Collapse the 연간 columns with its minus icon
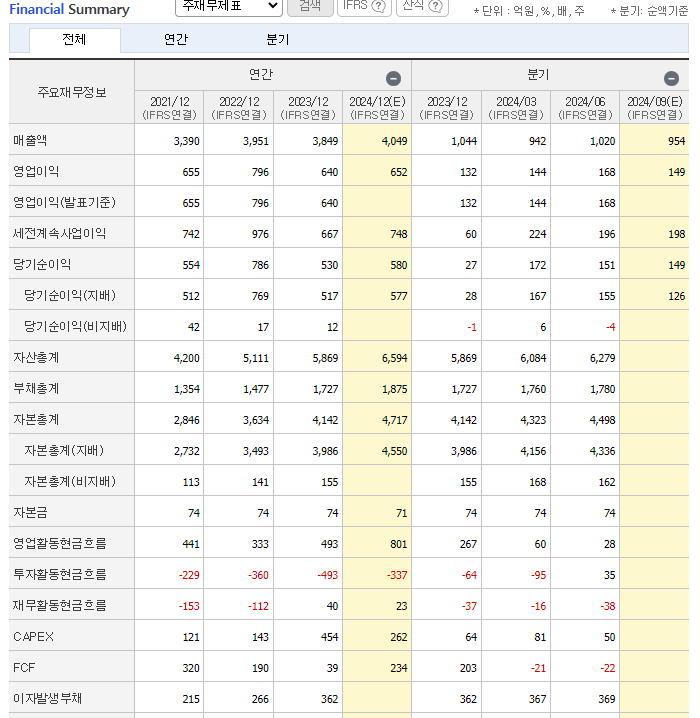The image size is (700, 718). click(393, 78)
